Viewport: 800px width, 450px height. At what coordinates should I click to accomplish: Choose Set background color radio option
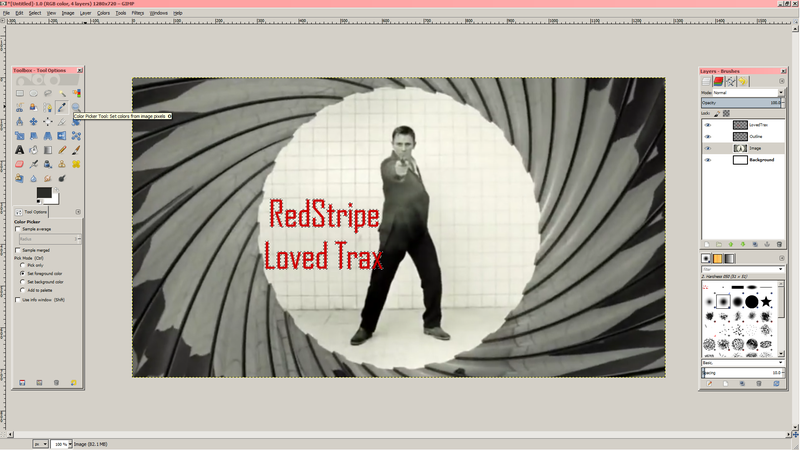pos(22,282)
